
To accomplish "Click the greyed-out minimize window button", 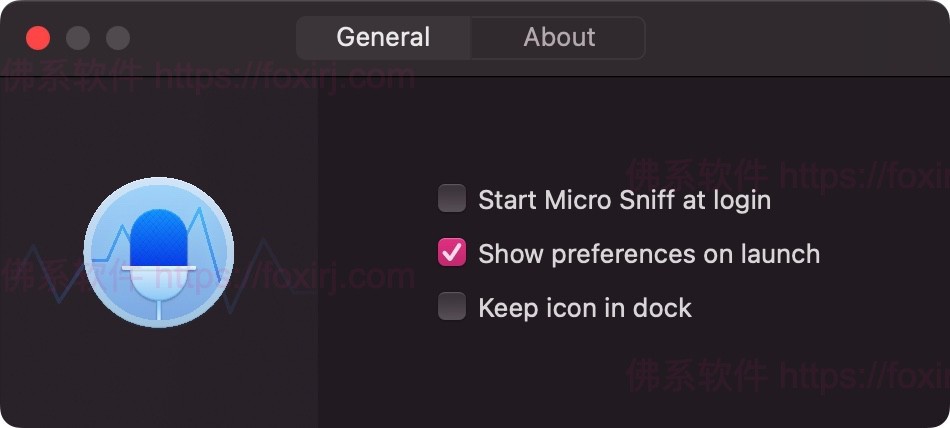I will (x=78, y=38).
